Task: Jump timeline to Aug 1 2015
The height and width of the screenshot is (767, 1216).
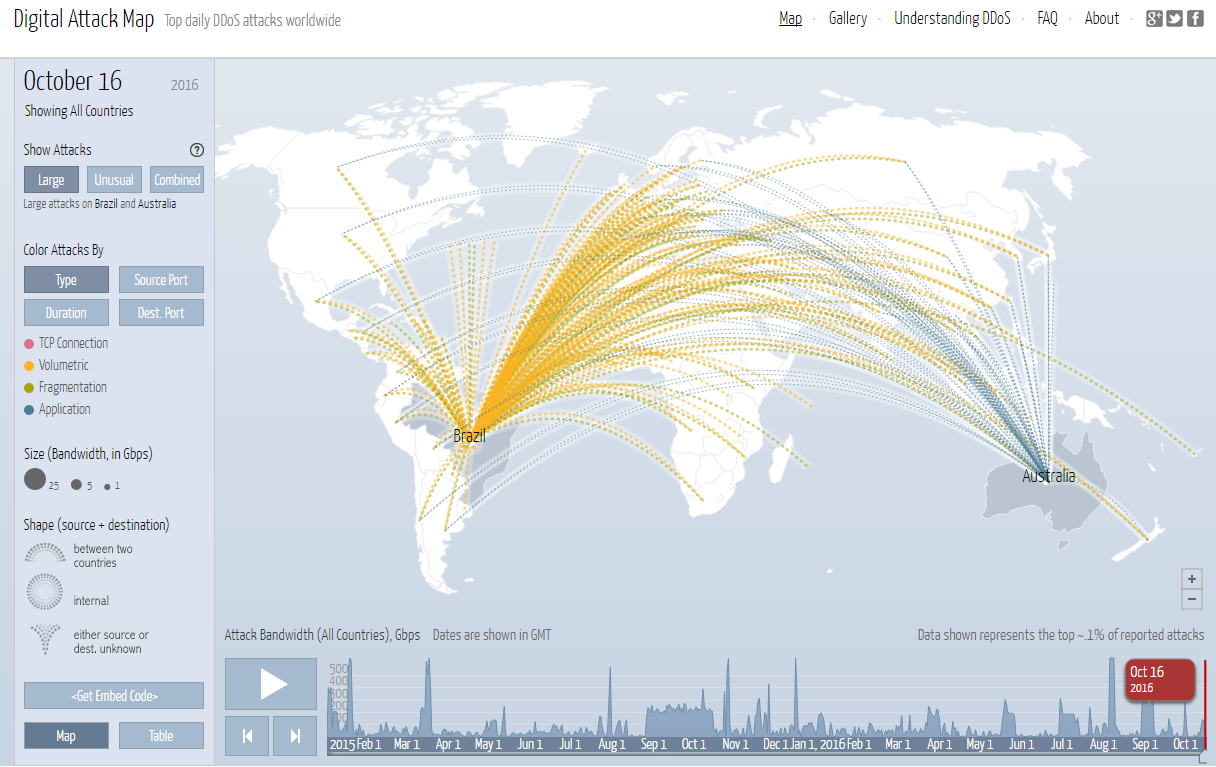Action: click(611, 745)
